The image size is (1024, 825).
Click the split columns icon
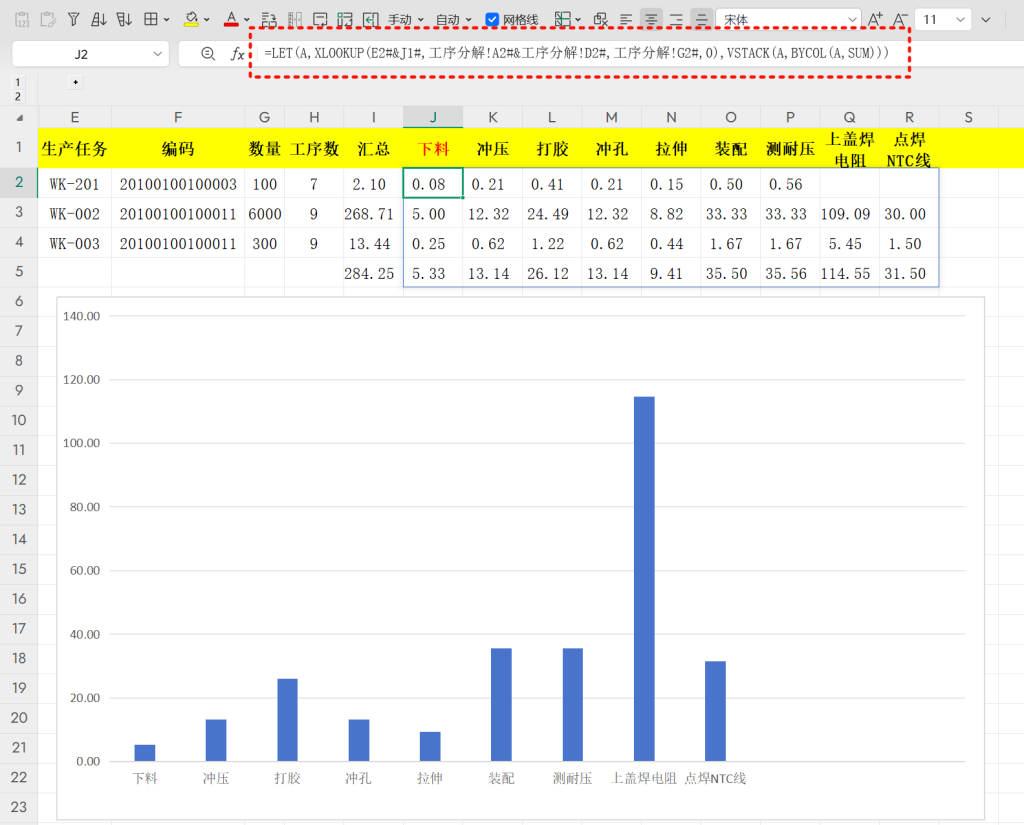pyautogui.click(x=295, y=20)
